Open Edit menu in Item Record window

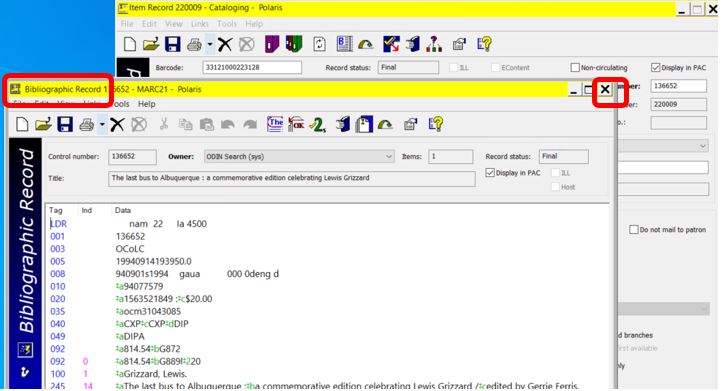[x=149, y=23]
